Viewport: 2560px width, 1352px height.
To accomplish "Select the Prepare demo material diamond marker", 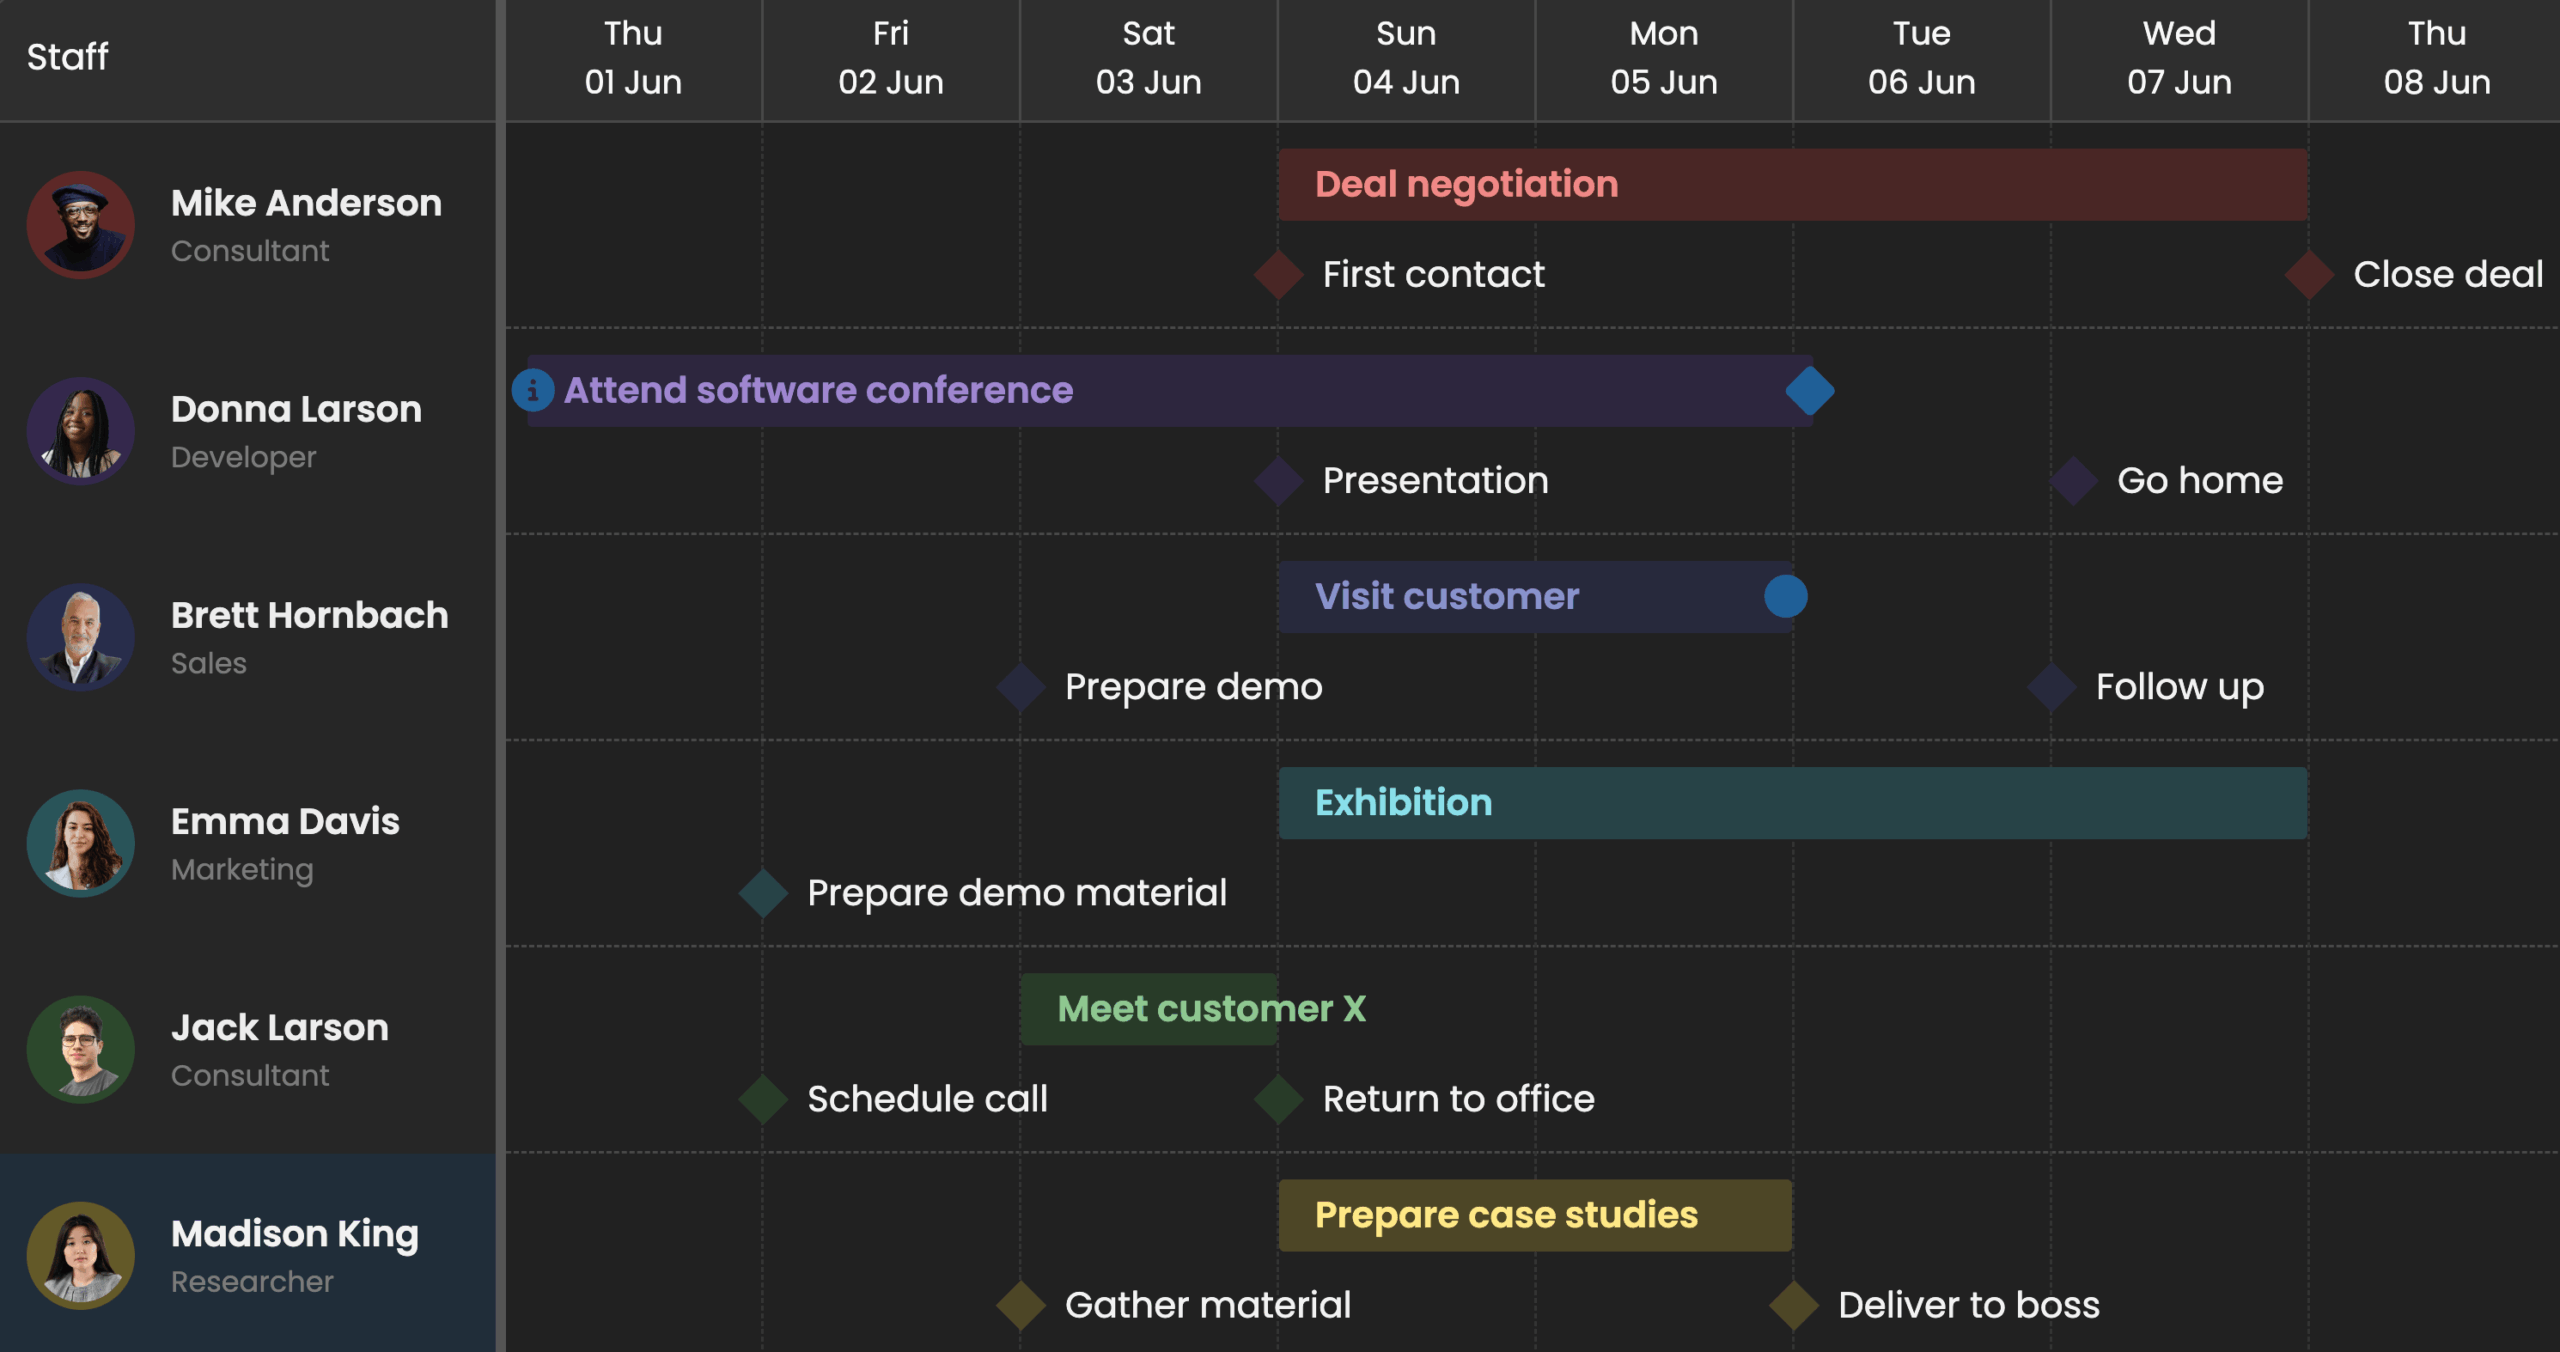I will (763, 893).
